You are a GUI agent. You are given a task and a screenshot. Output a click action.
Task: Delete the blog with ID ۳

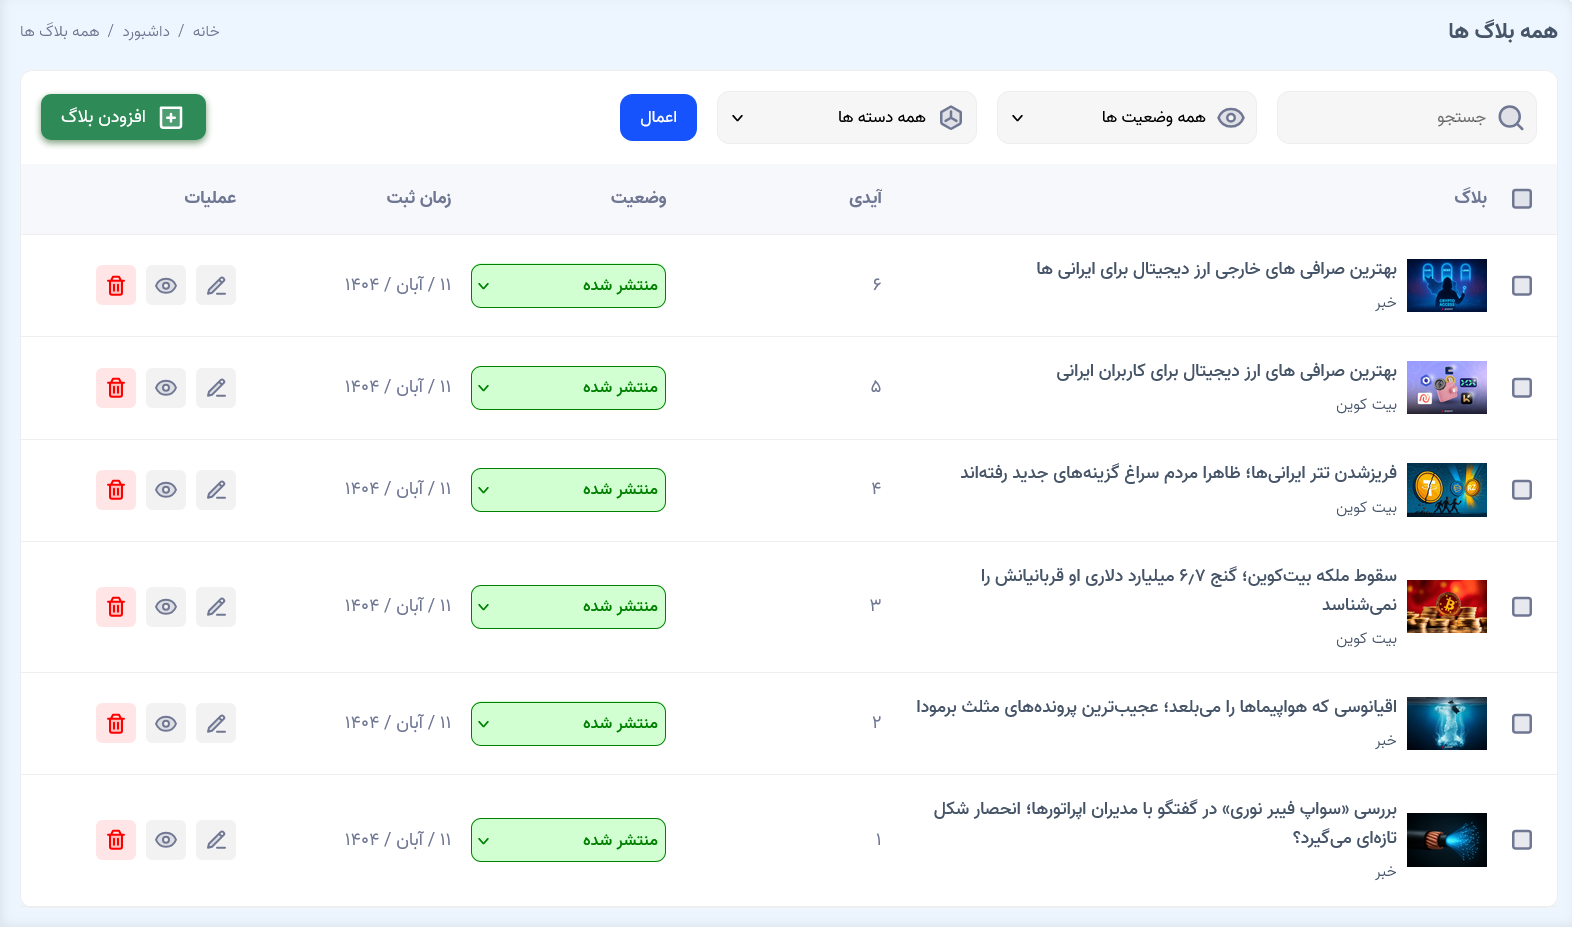116,607
